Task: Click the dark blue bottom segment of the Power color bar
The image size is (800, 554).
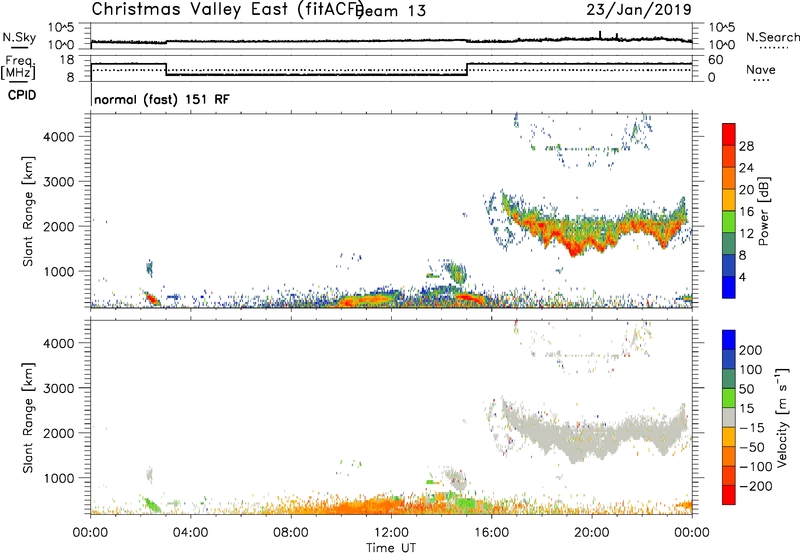Action: [729, 287]
